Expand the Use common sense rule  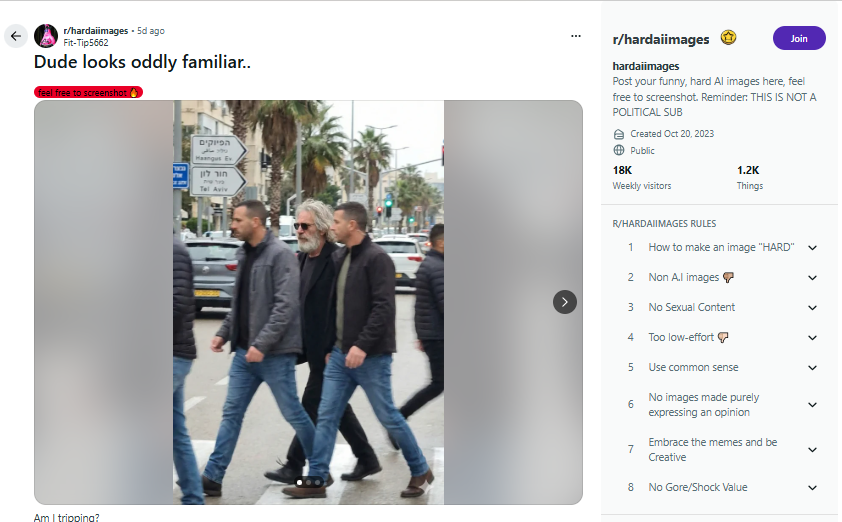click(812, 368)
